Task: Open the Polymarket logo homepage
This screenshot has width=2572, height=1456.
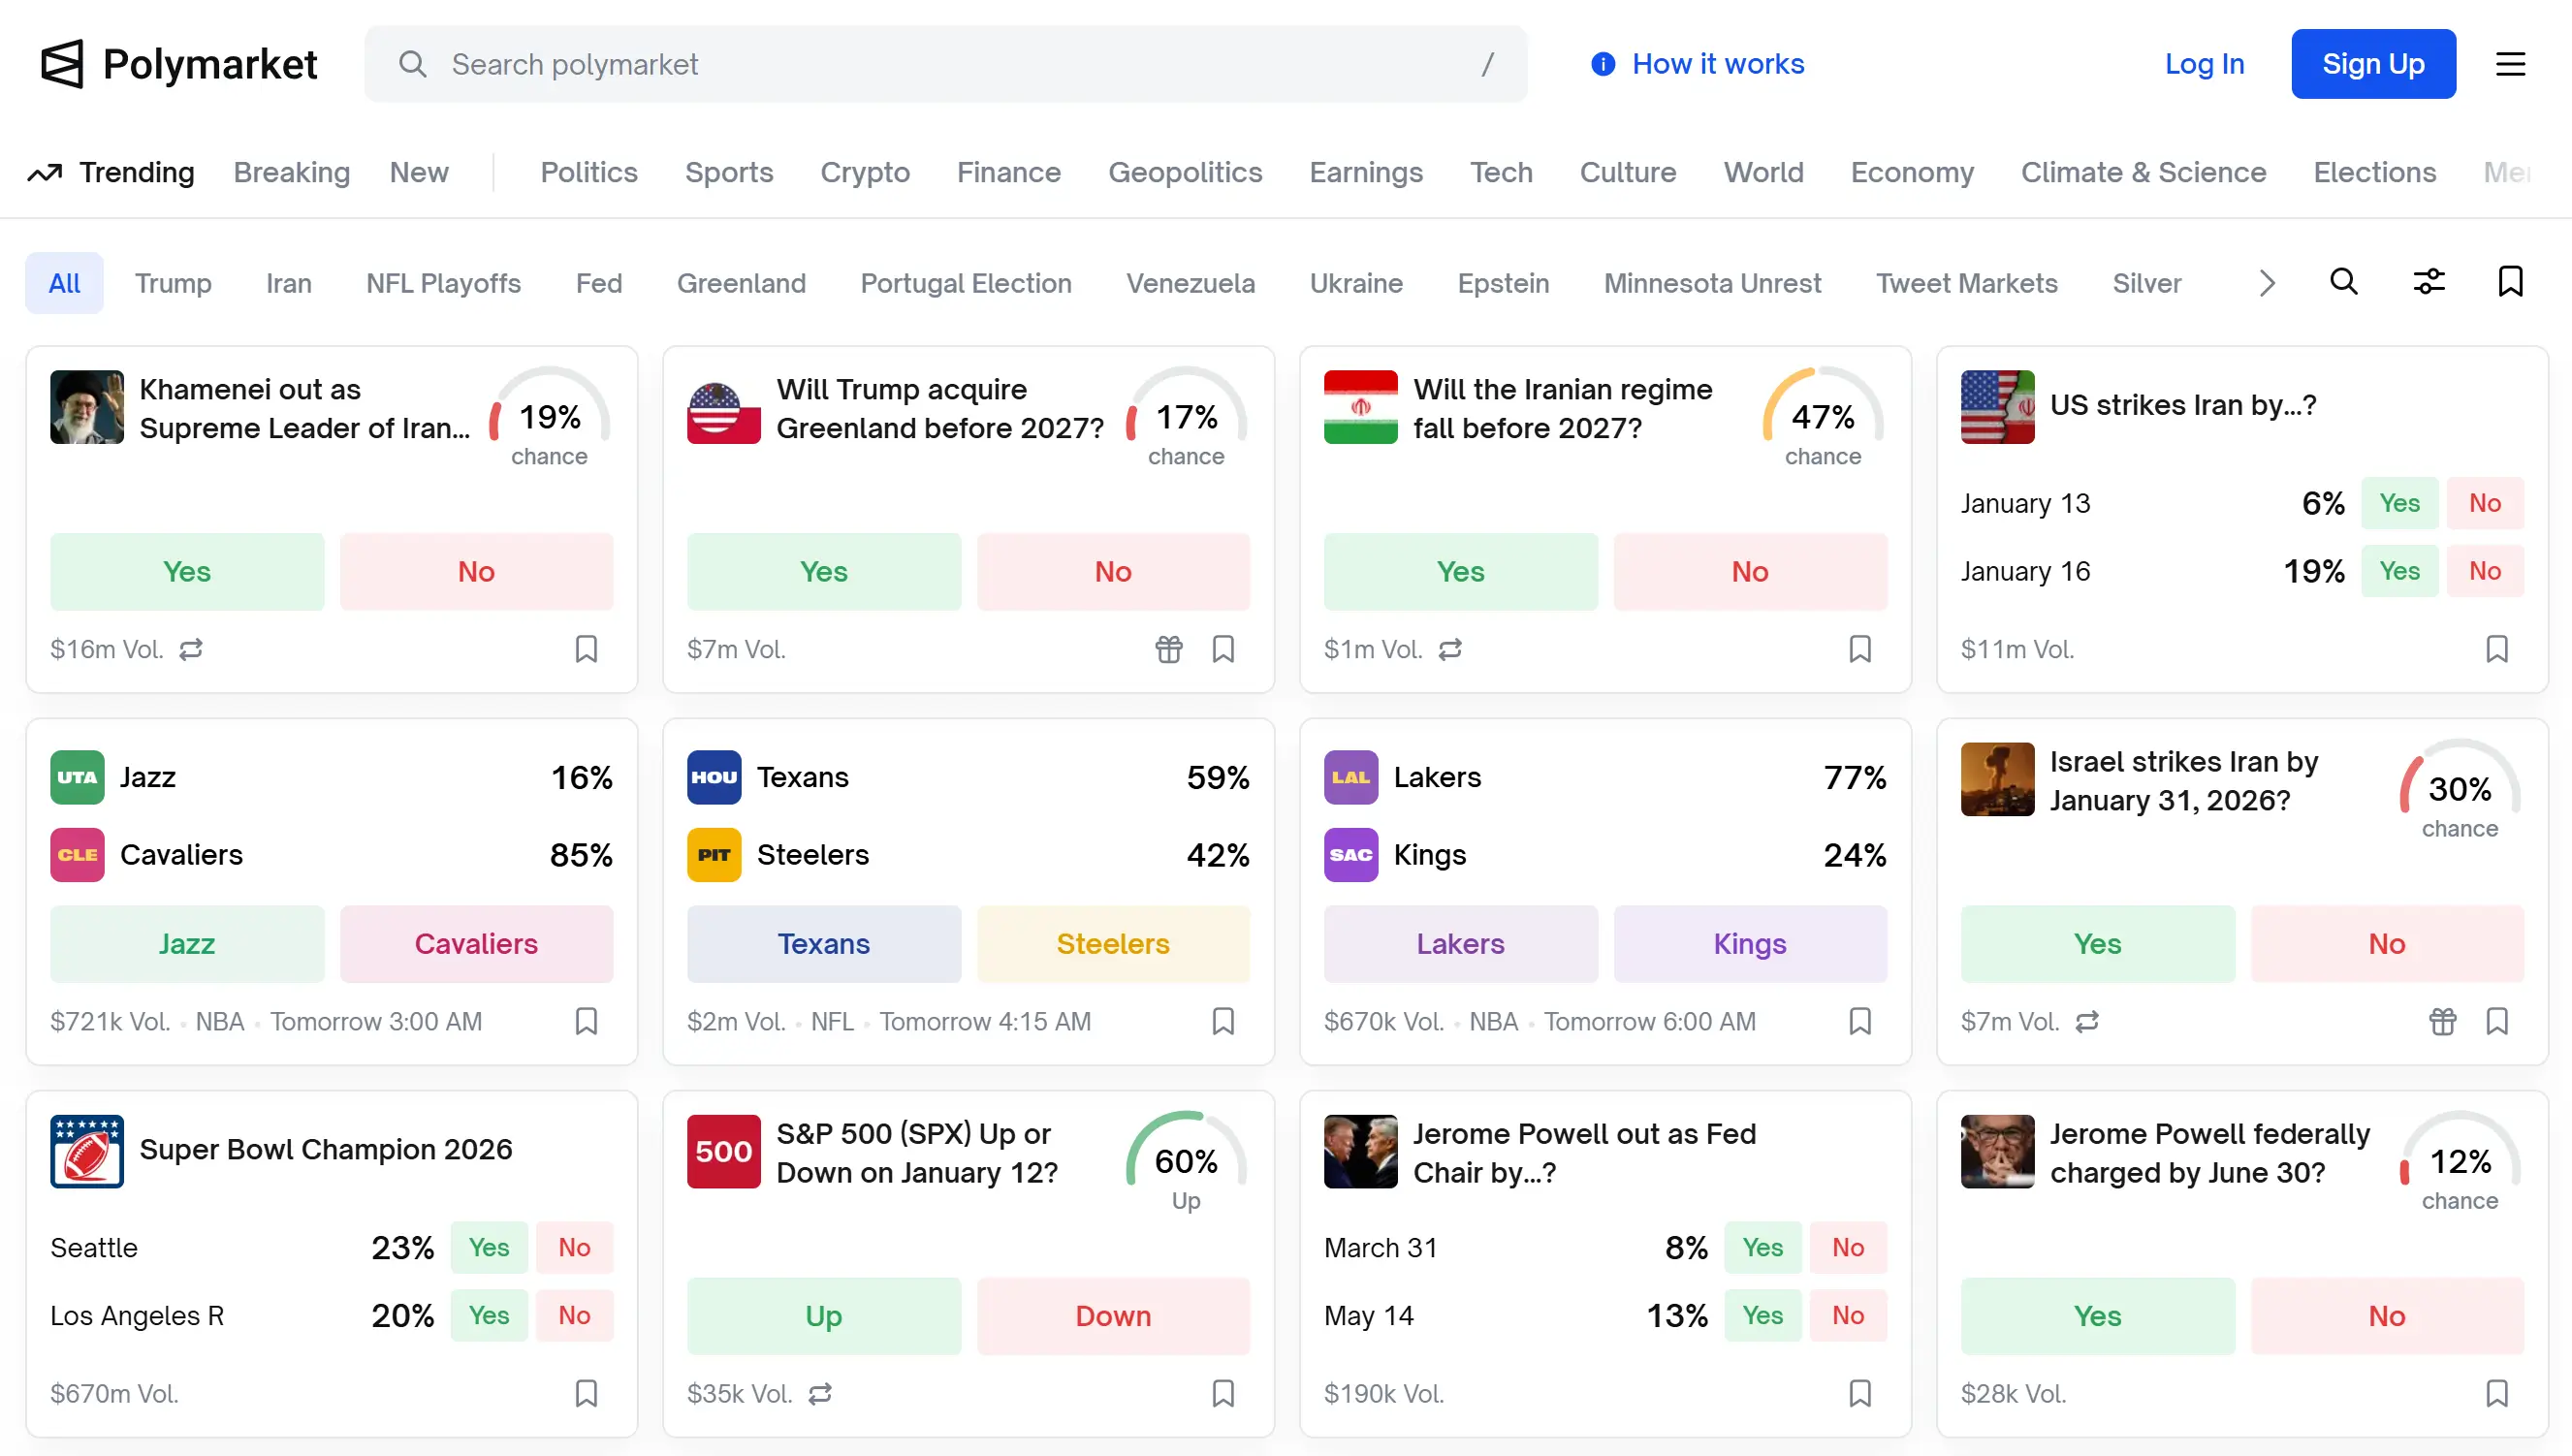Action: tap(178, 63)
